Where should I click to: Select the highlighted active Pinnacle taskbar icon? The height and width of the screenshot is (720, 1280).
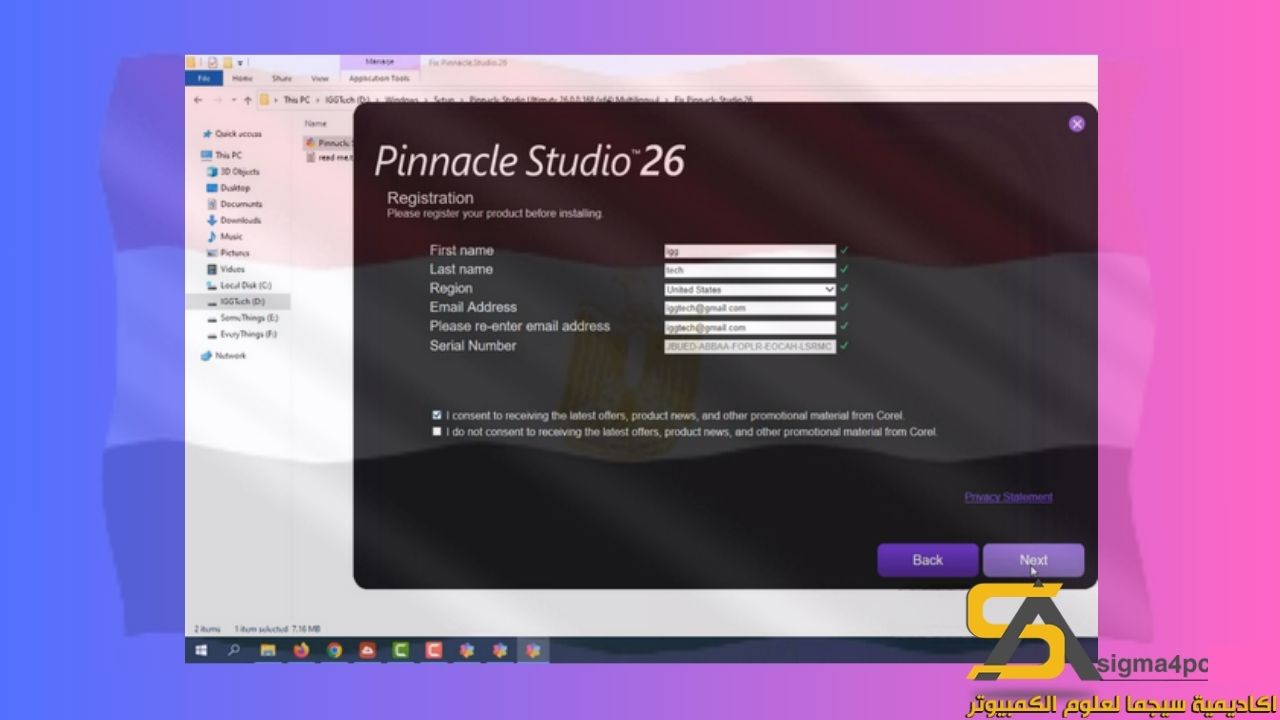(533, 651)
